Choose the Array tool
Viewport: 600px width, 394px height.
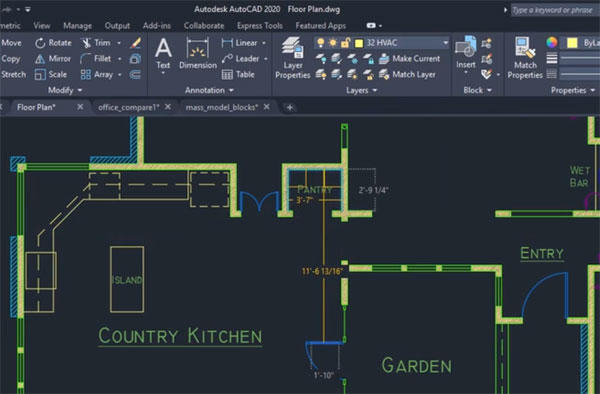tap(97, 74)
